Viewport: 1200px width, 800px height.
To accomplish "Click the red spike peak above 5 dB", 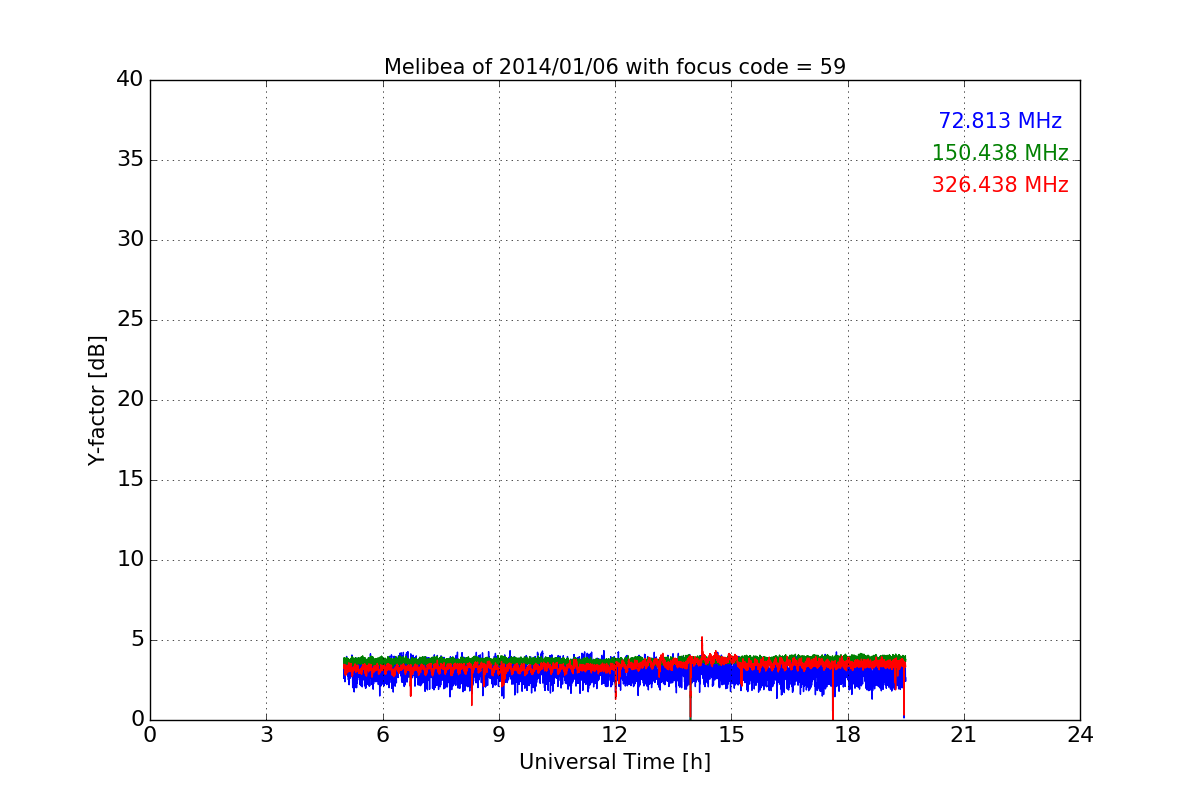I will click(x=702, y=638).
